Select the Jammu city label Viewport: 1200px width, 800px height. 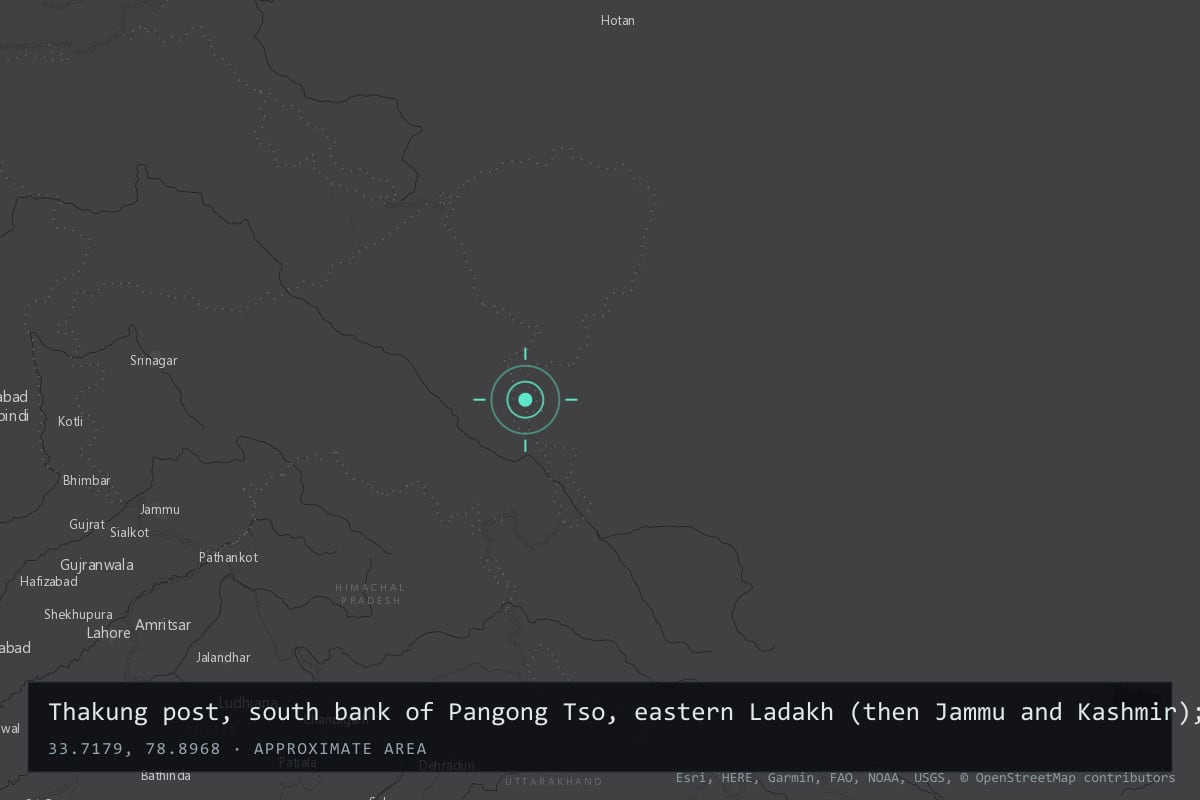click(x=160, y=509)
